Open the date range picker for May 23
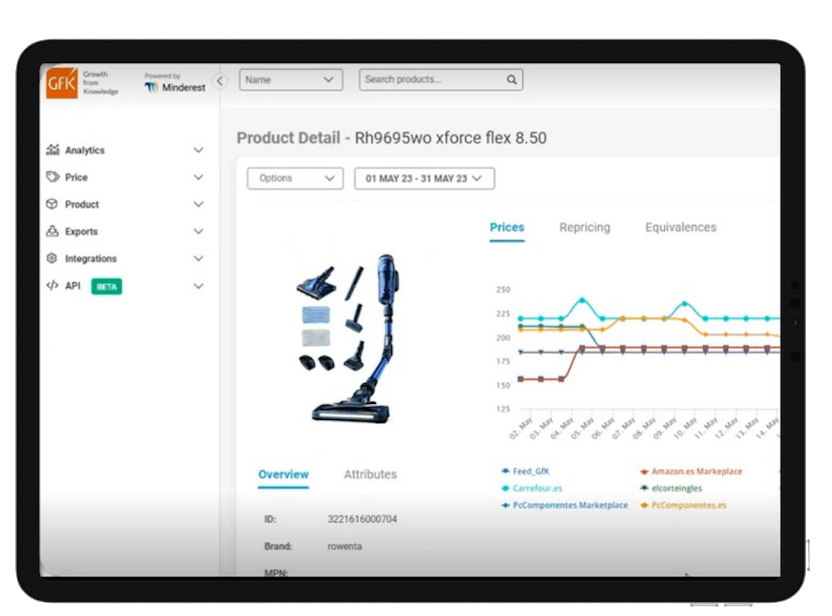This screenshot has width=832, height=616. [424, 178]
